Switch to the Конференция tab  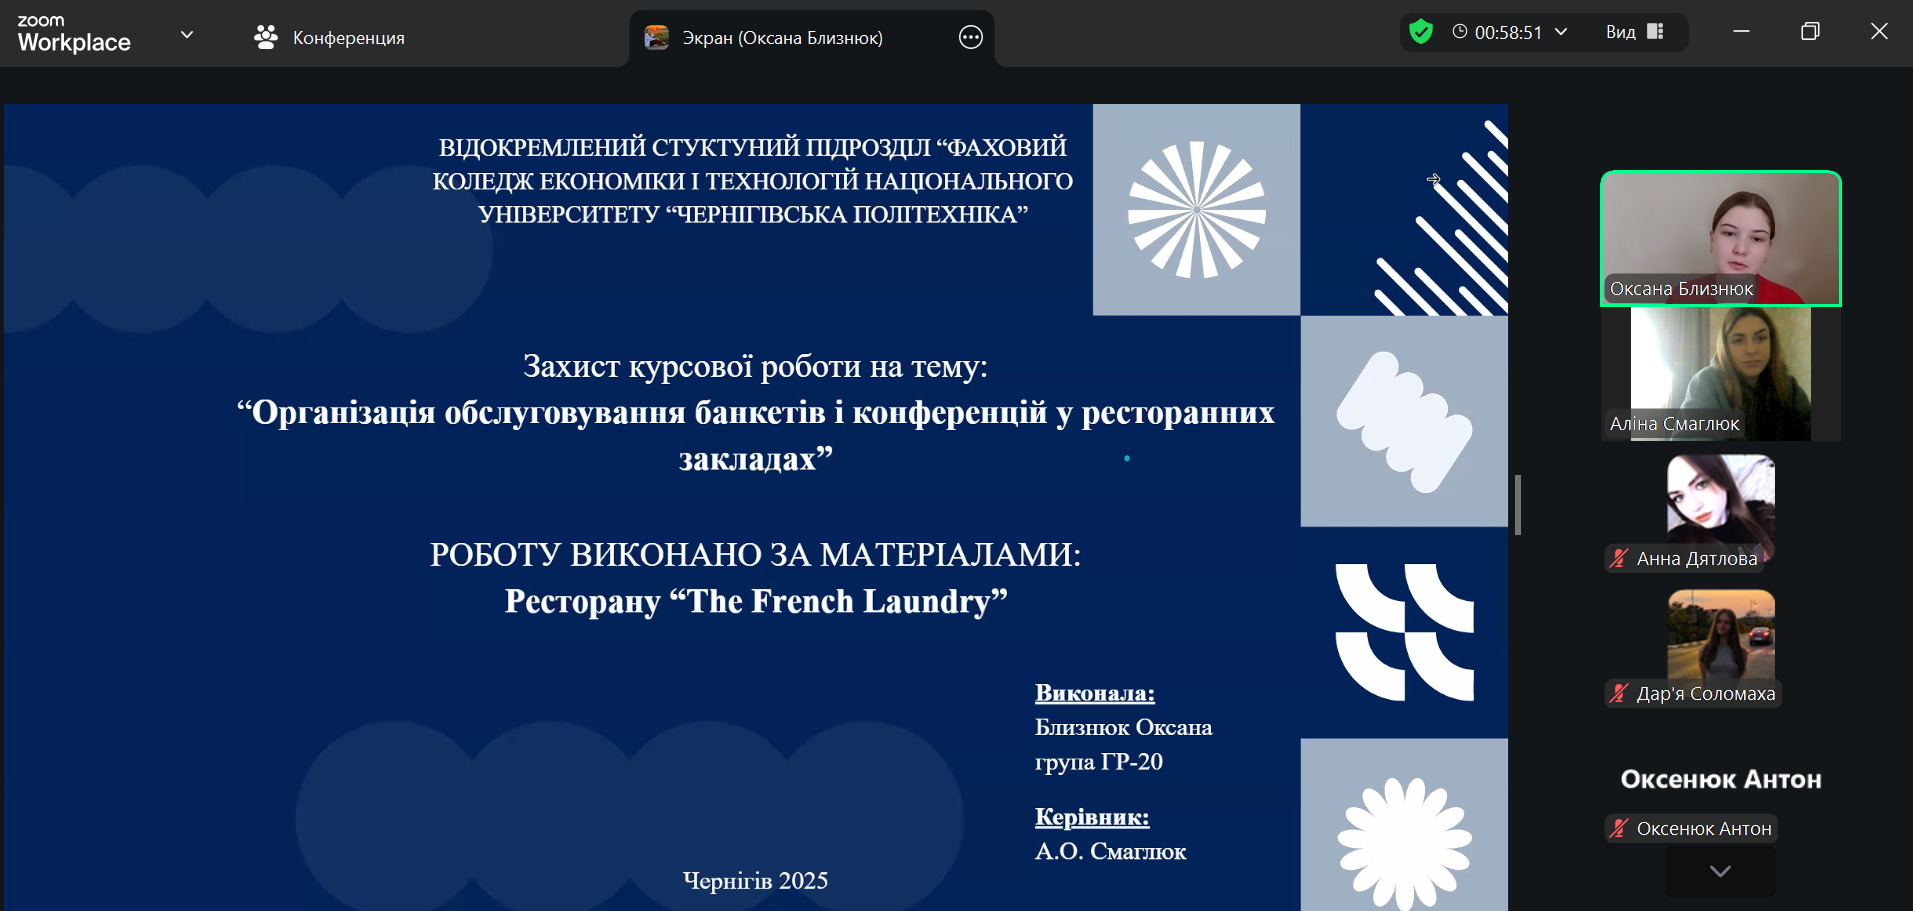click(348, 38)
